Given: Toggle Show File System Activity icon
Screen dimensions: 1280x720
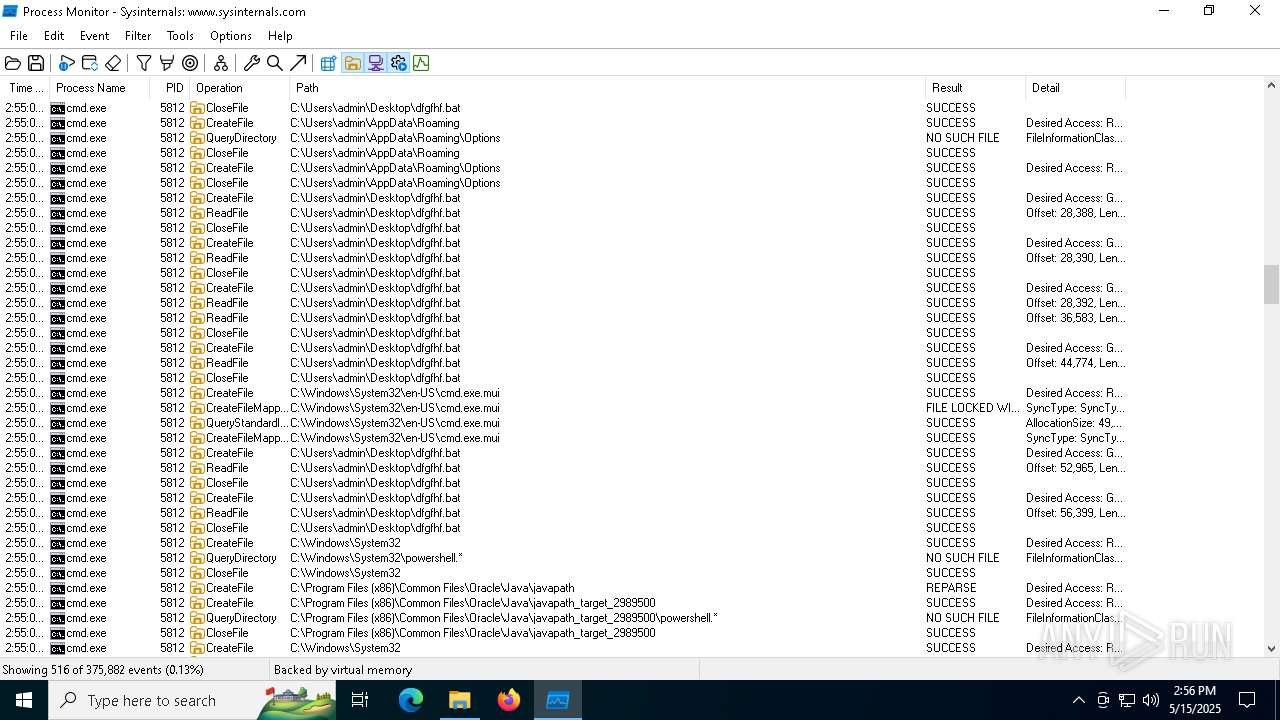Looking at the screenshot, I should (x=352, y=63).
